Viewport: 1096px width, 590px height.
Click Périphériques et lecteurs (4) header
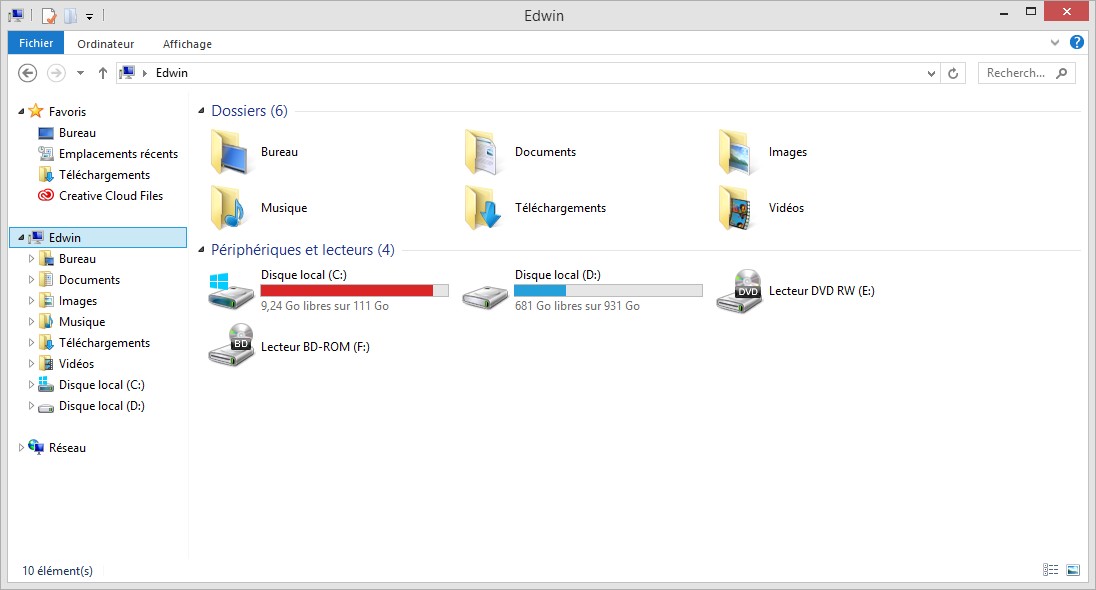click(x=303, y=250)
